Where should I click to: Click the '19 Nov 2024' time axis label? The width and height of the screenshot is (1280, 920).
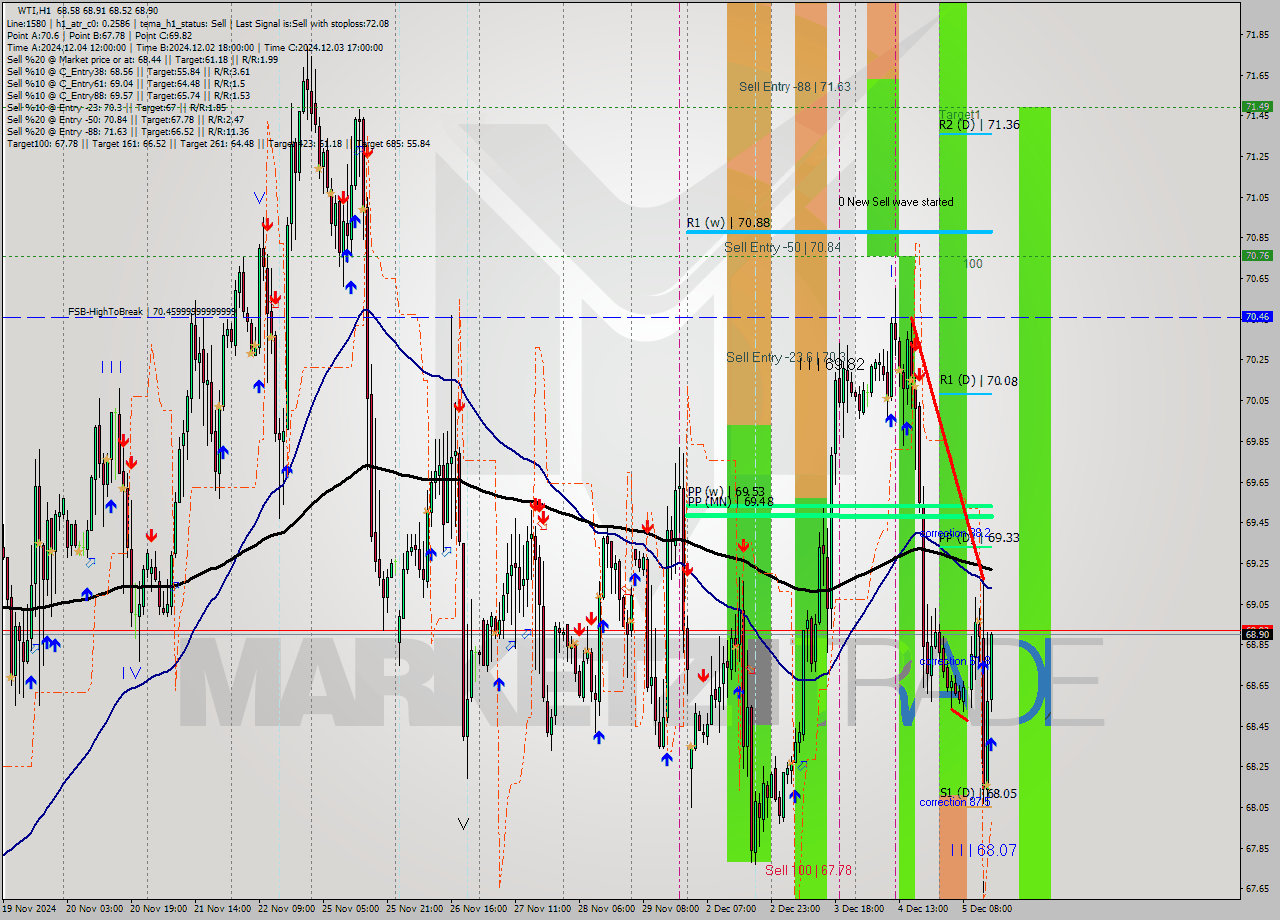30,909
